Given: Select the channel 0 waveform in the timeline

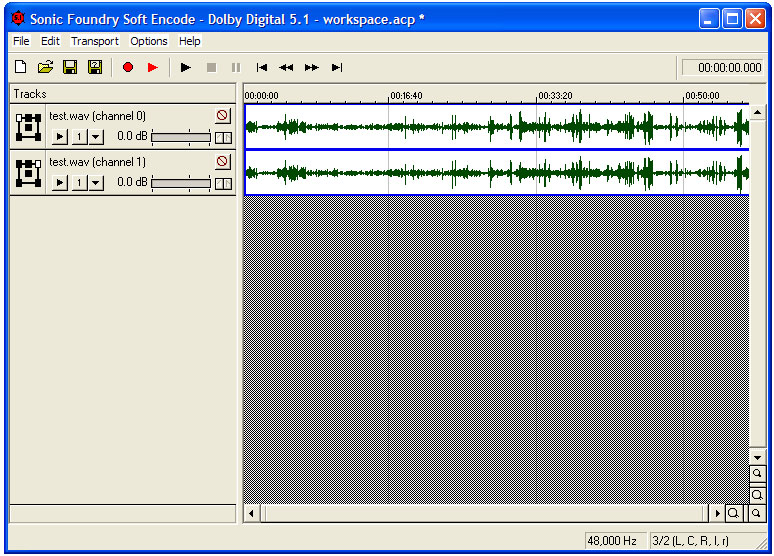Looking at the screenshot, I should point(497,126).
